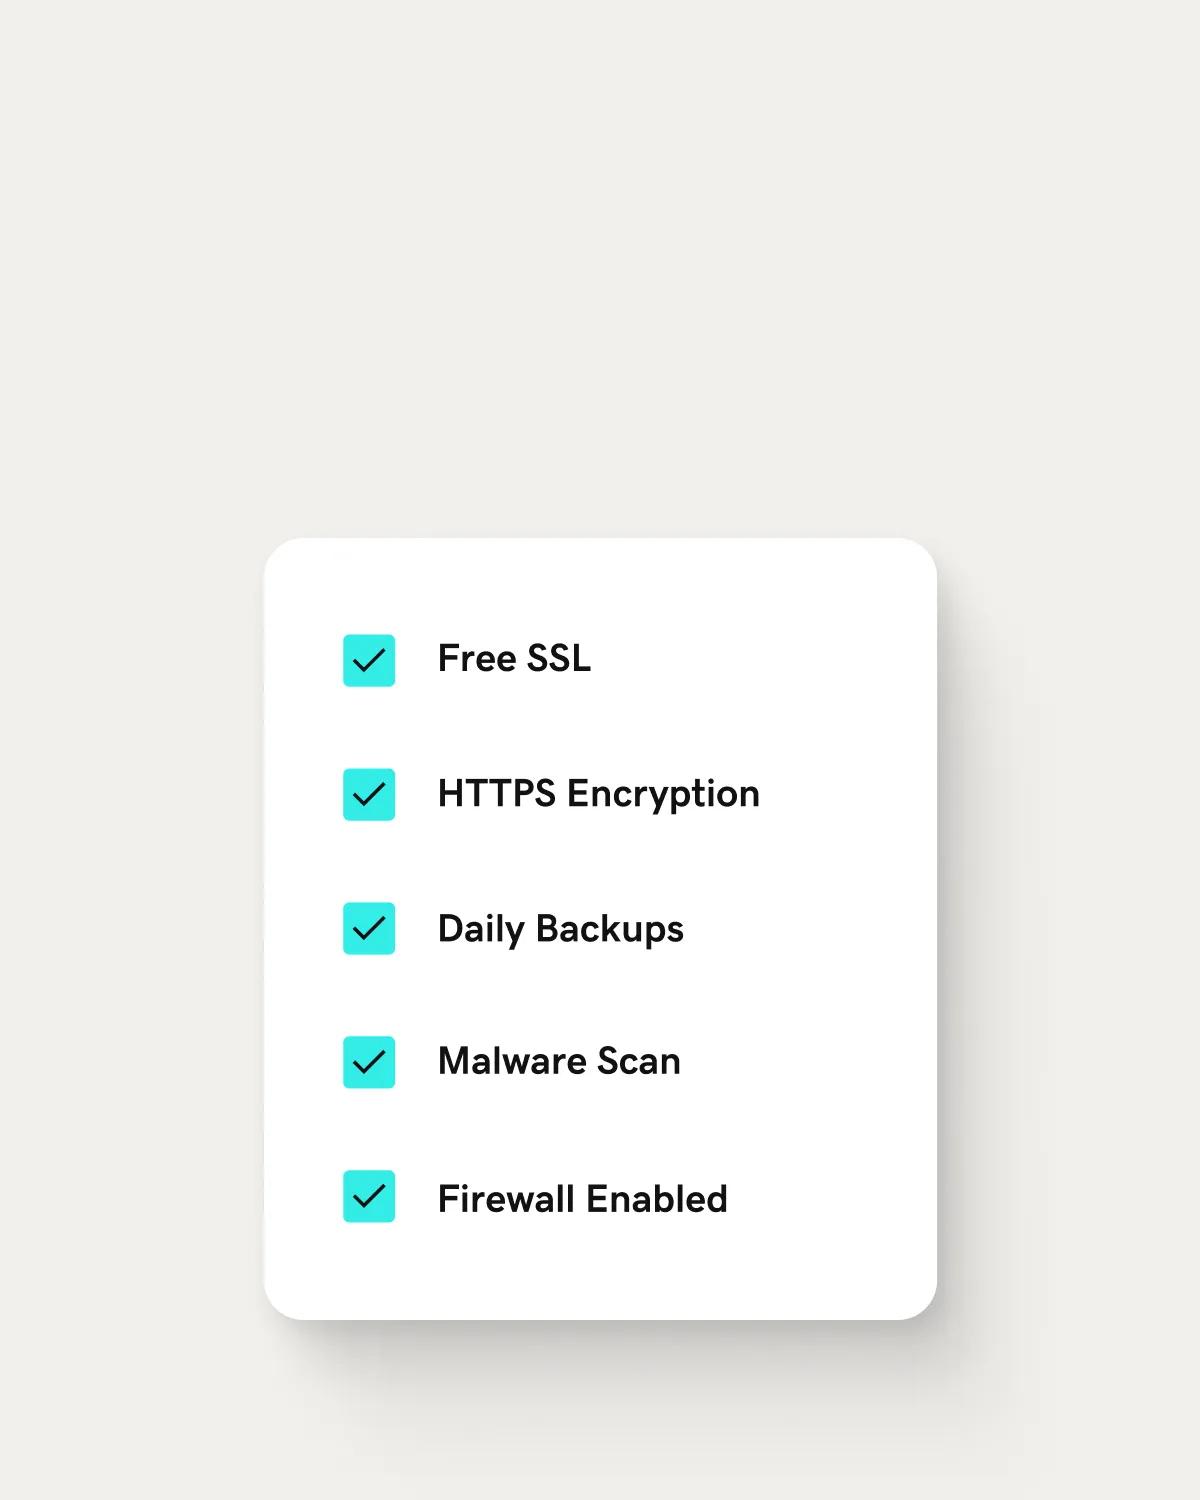This screenshot has width=1200, height=1500.
Task: Select the HTTPS Encryption label text
Action: [598, 794]
